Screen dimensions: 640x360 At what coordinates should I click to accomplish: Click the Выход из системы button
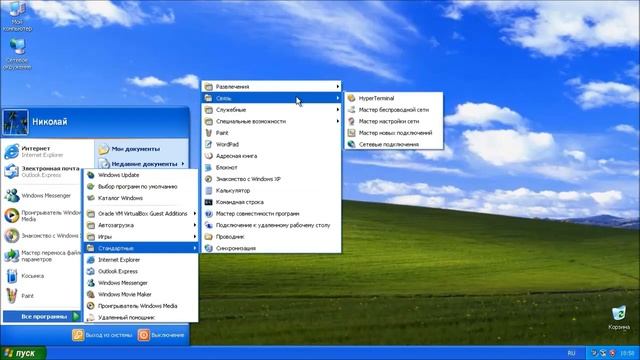(102, 335)
